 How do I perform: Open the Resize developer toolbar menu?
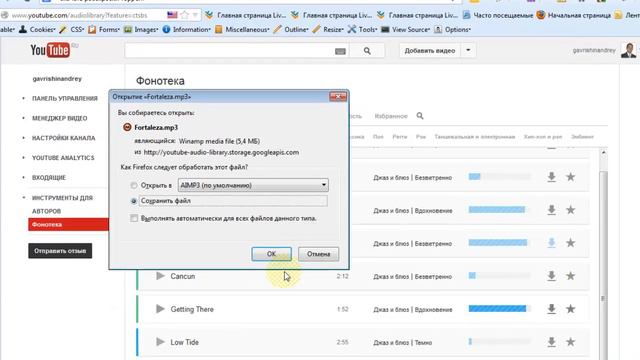click(x=329, y=29)
